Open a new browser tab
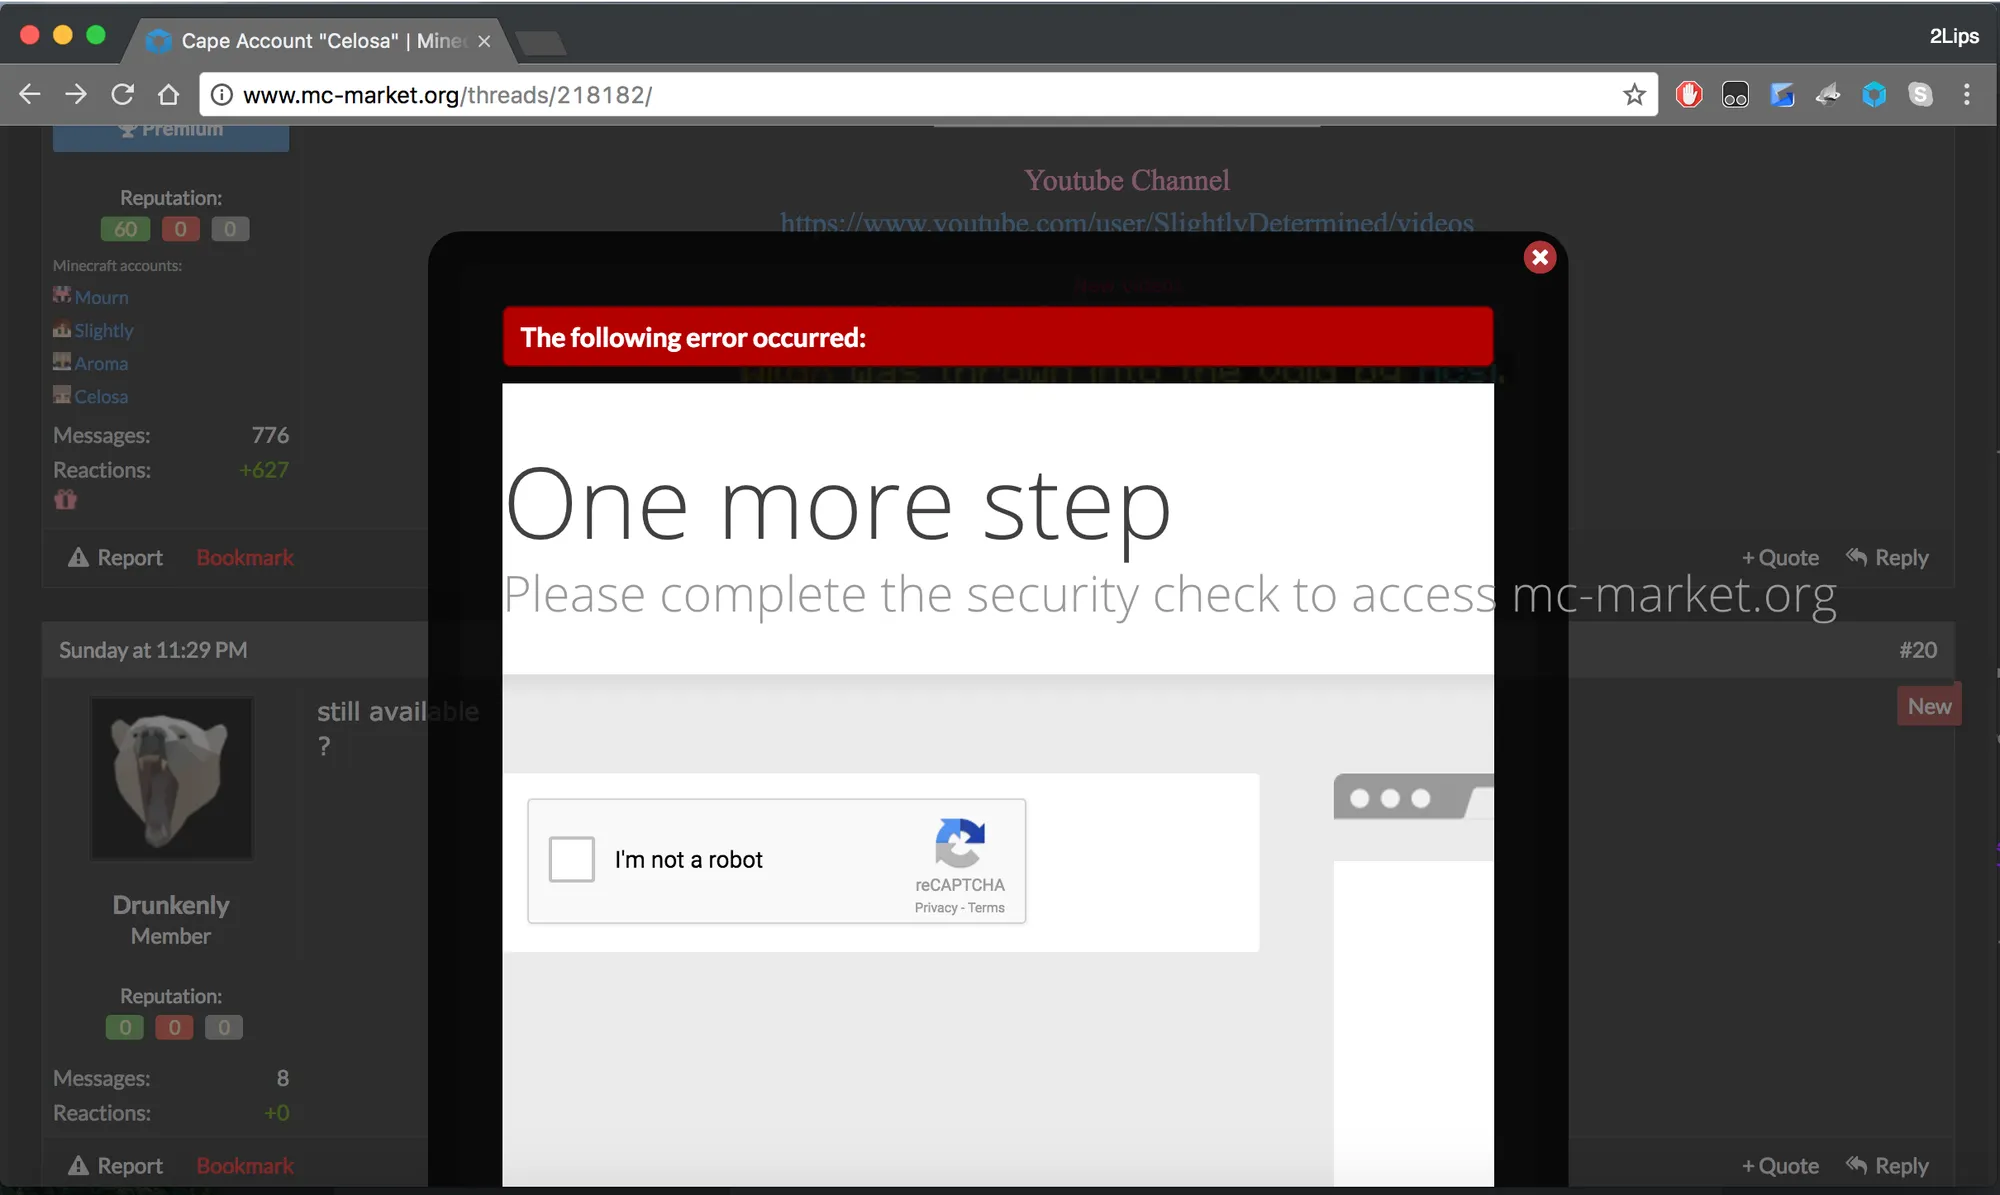 (x=541, y=43)
